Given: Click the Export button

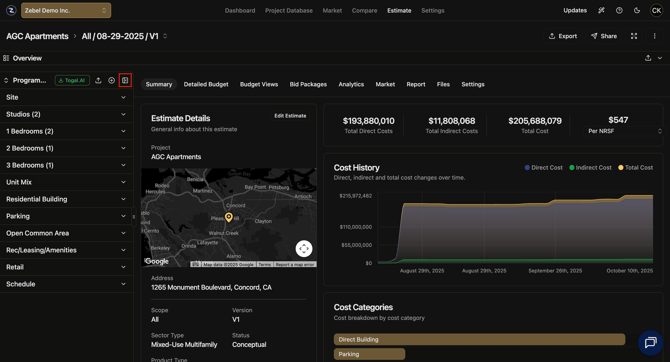Looking at the screenshot, I should (x=563, y=36).
